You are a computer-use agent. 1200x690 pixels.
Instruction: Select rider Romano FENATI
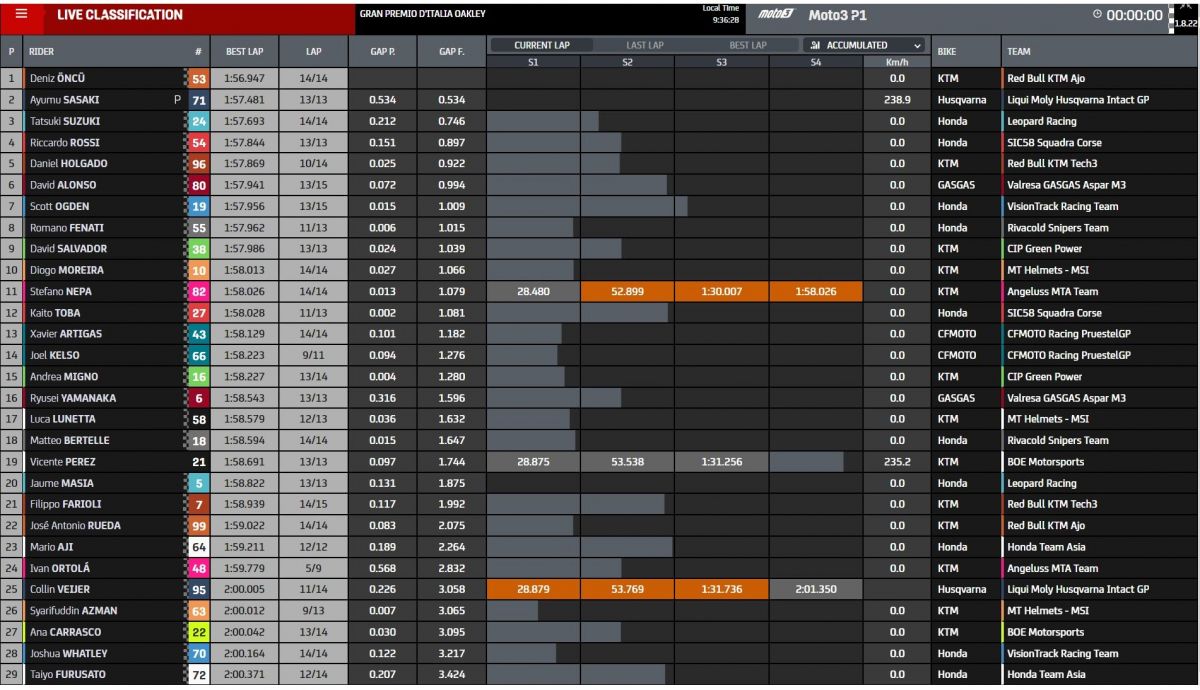pos(66,228)
